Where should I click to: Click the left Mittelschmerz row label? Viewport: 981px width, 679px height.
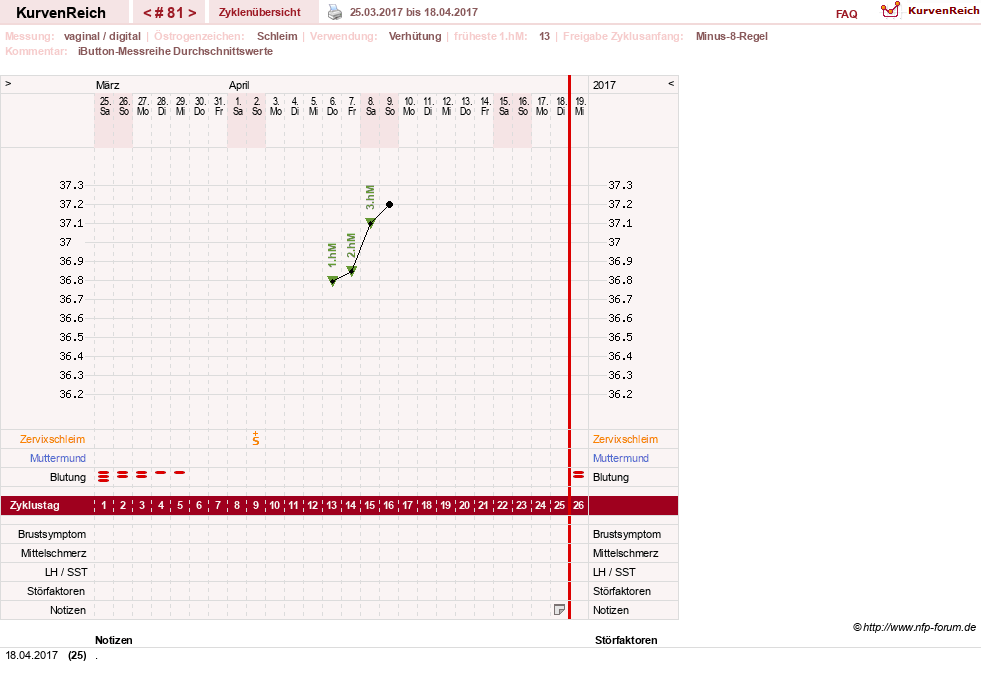click(x=54, y=553)
